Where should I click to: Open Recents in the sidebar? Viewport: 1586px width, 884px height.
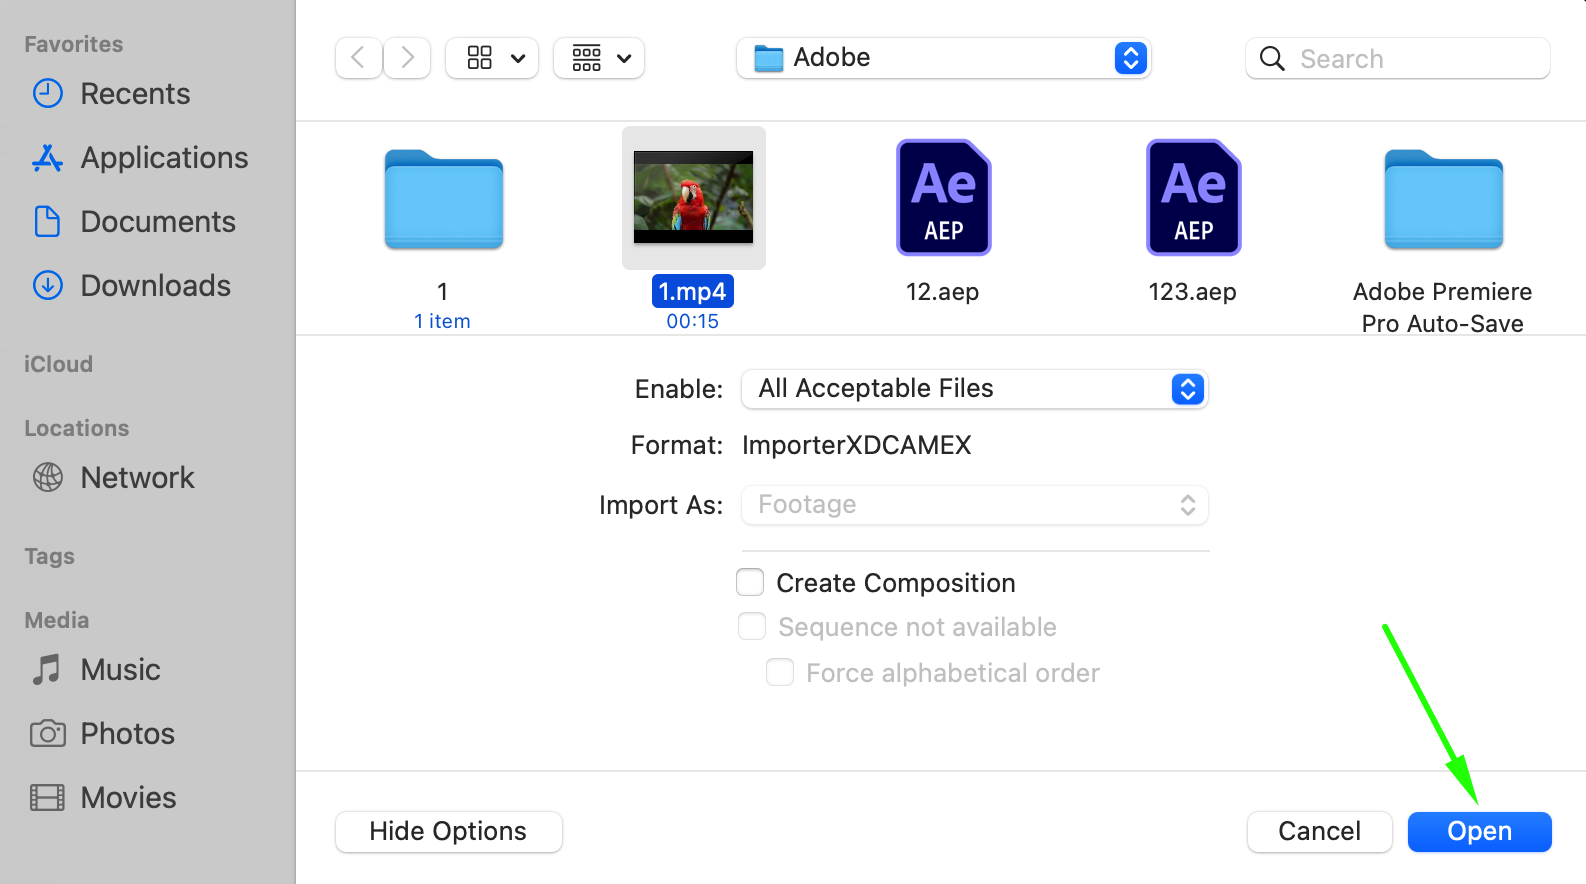134,94
